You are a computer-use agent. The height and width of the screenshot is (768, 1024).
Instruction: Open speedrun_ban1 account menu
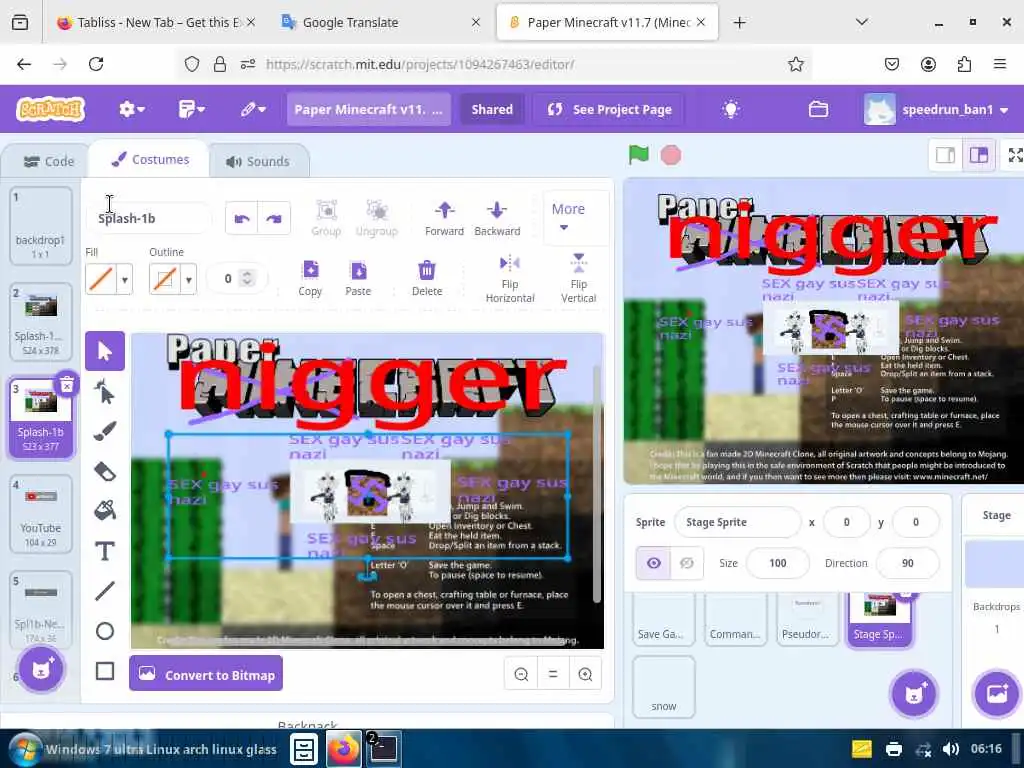point(936,109)
